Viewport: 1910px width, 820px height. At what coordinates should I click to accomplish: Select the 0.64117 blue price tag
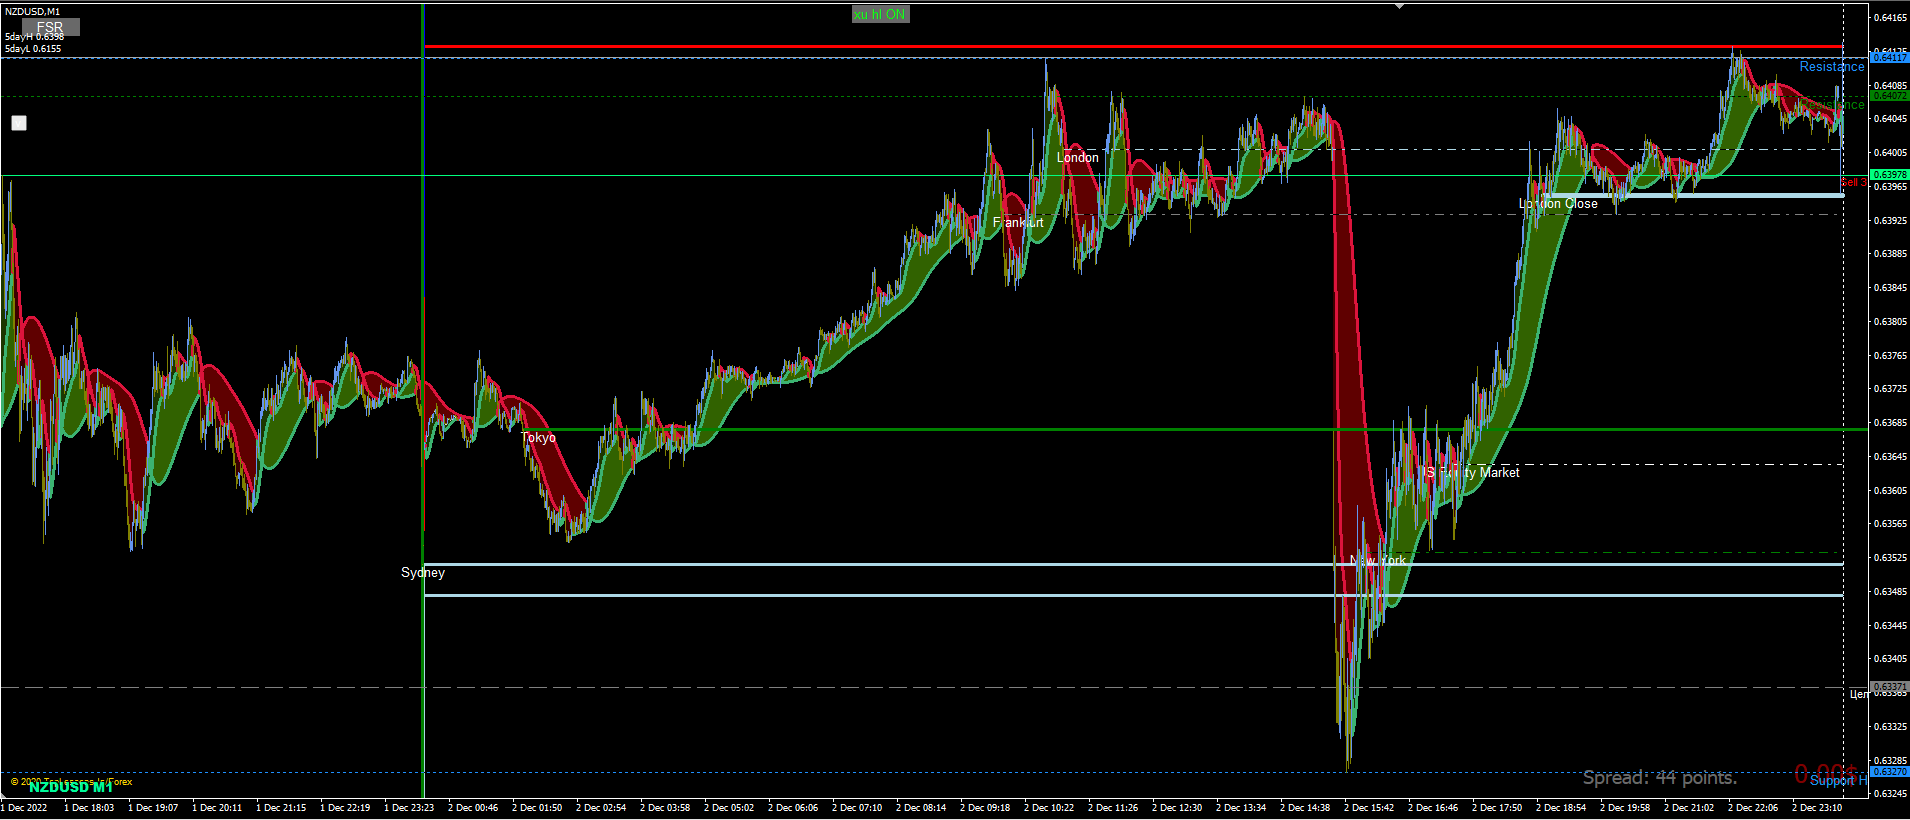[1889, 57]
